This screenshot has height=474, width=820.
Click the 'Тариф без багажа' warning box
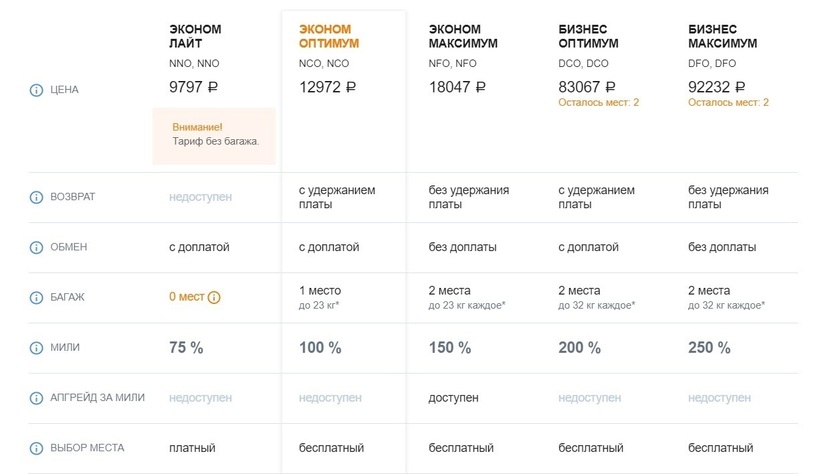pos(214,135)
